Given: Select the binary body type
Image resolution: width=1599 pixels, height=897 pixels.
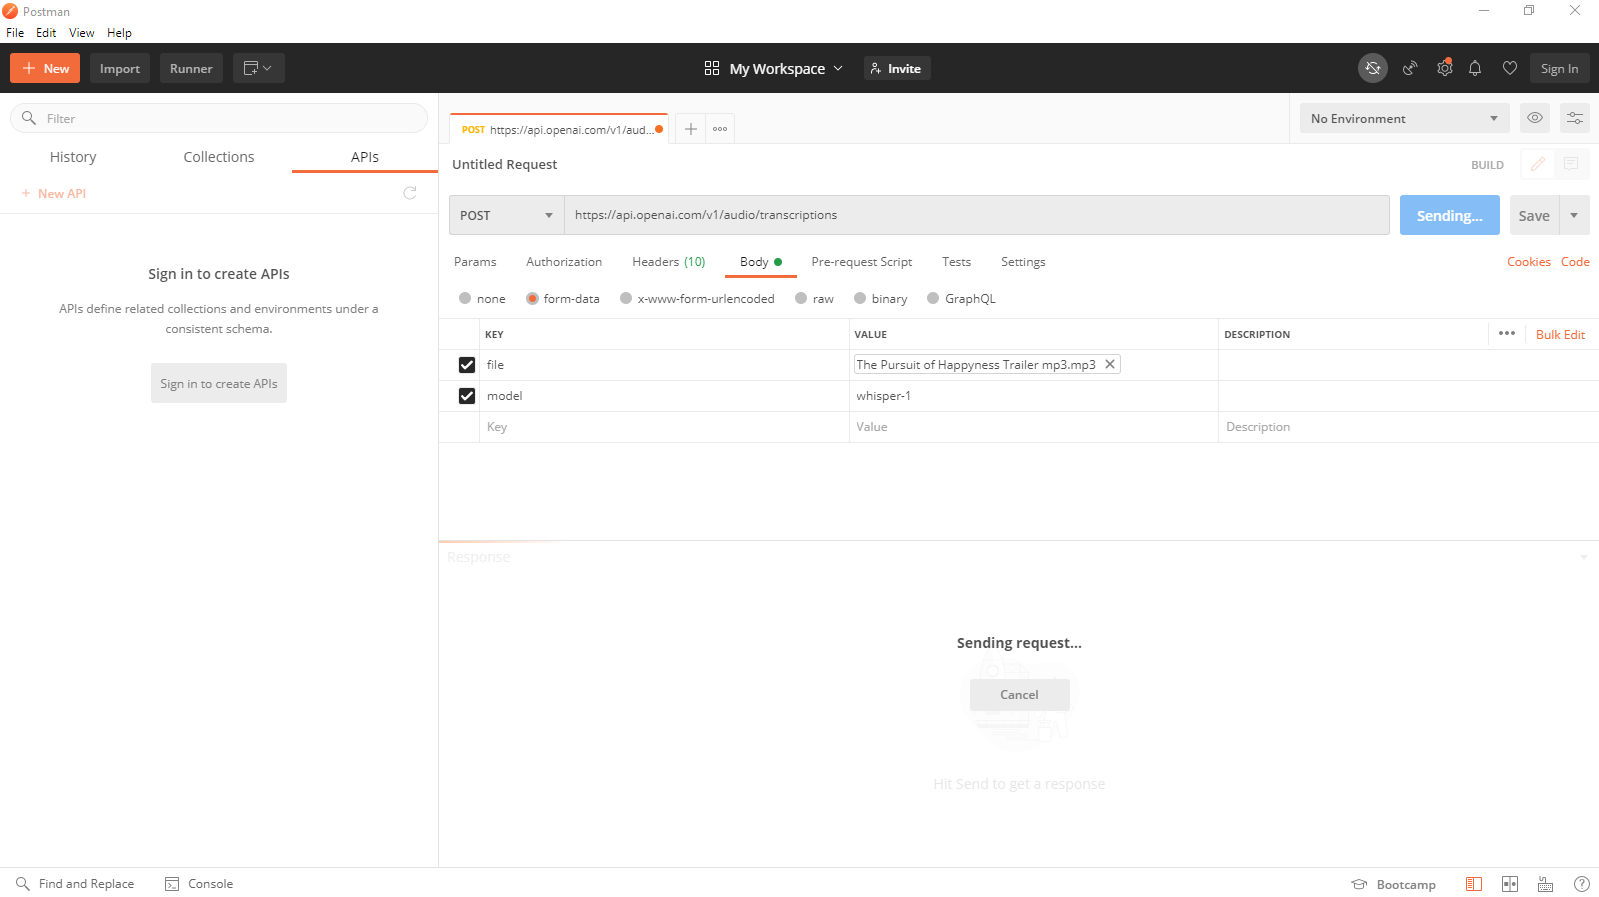Looking at the screenshot, I should pos(860,298).
